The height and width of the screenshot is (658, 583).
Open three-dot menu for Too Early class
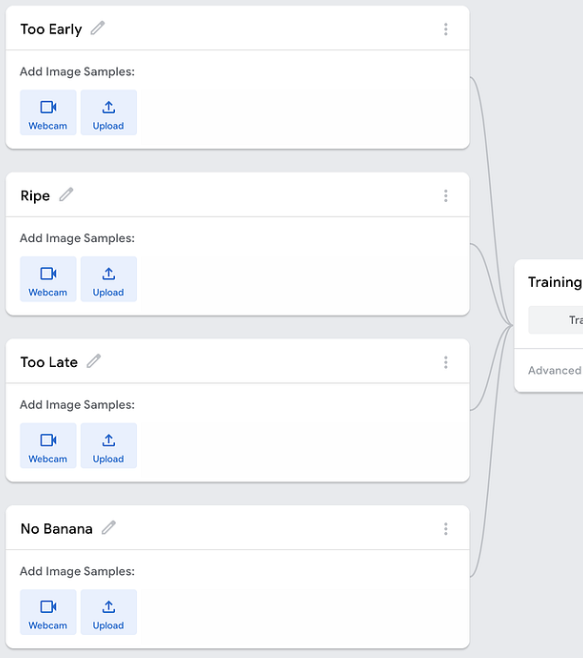(446, 29)
